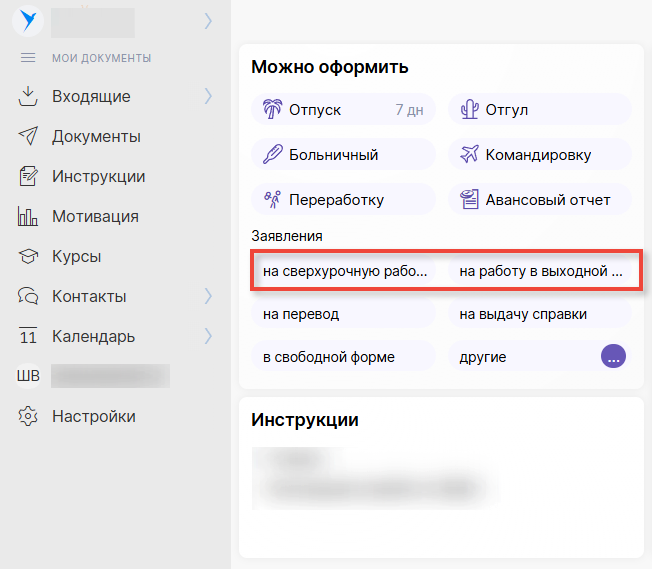This screenshot has width=652, height=569.
Task: Click the Мотивация chart icon
Action: pos(28,217)
